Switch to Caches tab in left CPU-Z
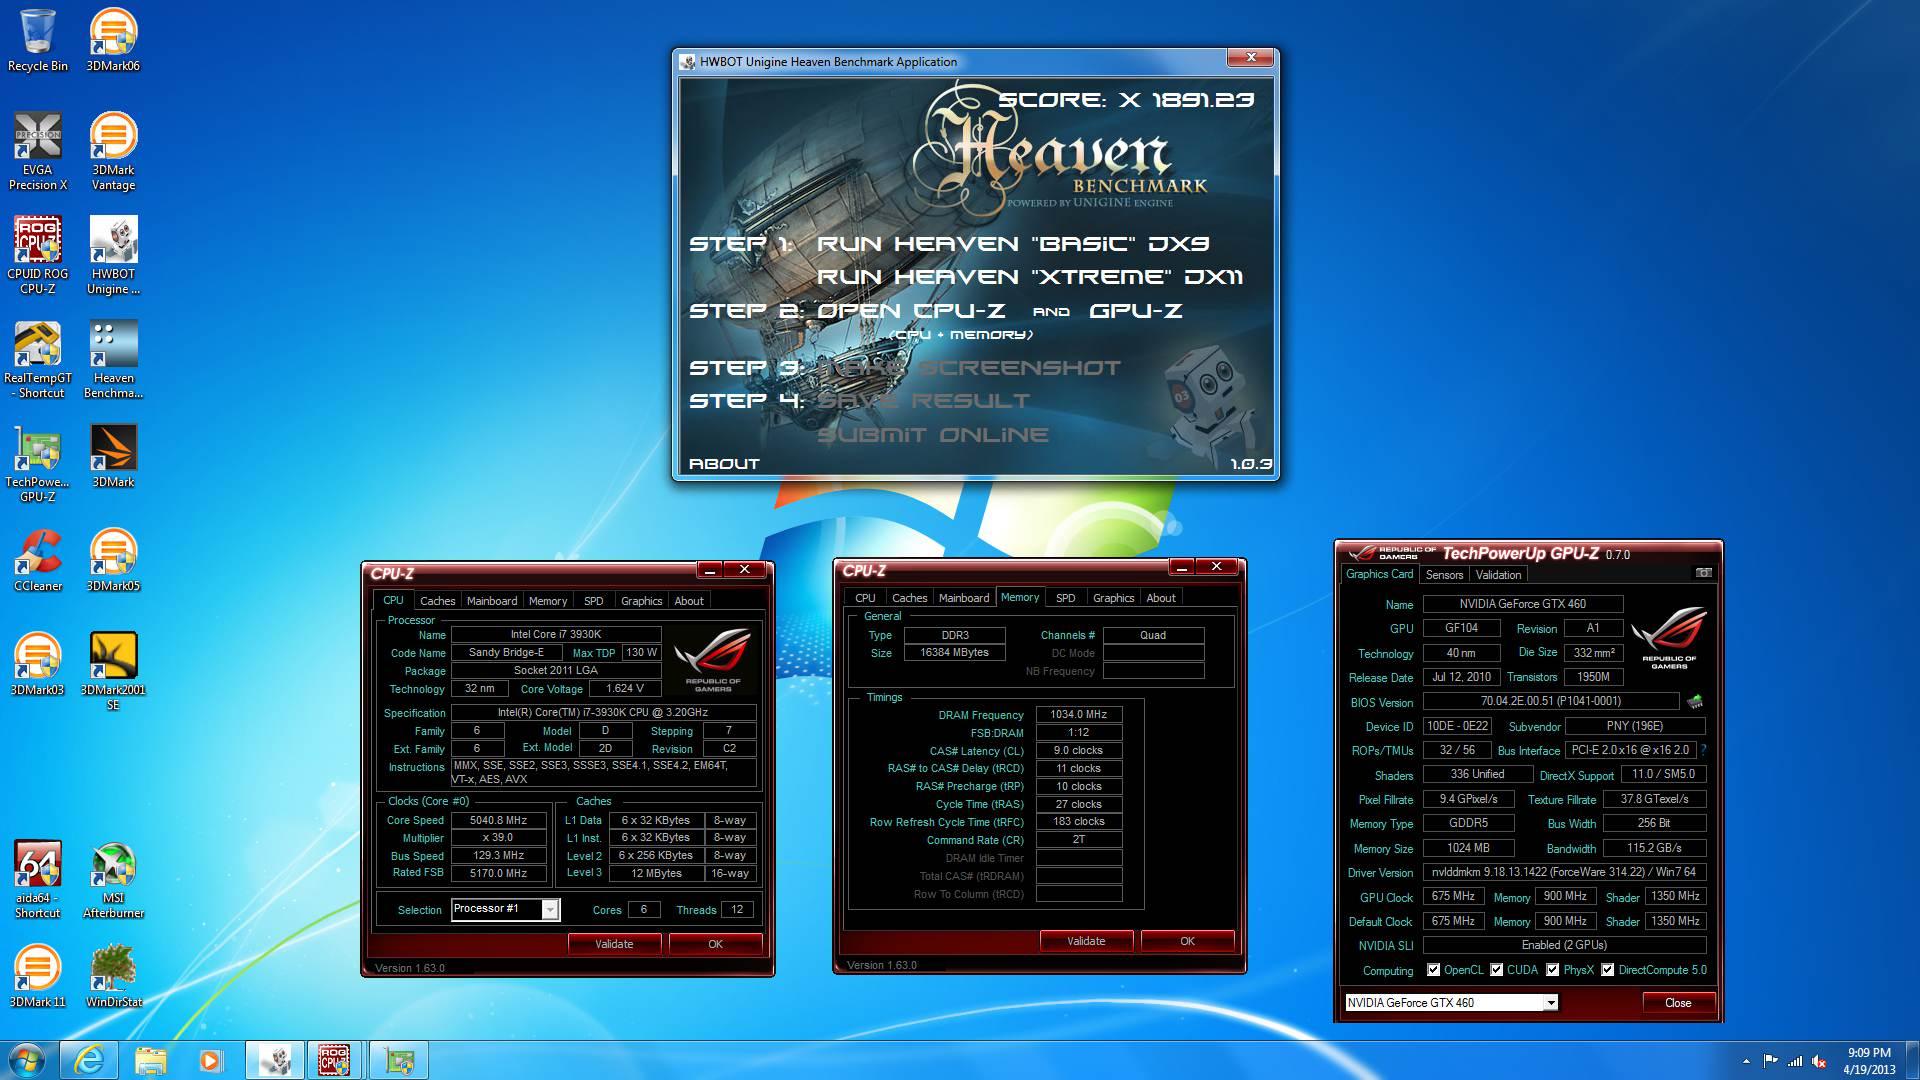Screen dimensions: 1920x1080 [x=437, y=601]
